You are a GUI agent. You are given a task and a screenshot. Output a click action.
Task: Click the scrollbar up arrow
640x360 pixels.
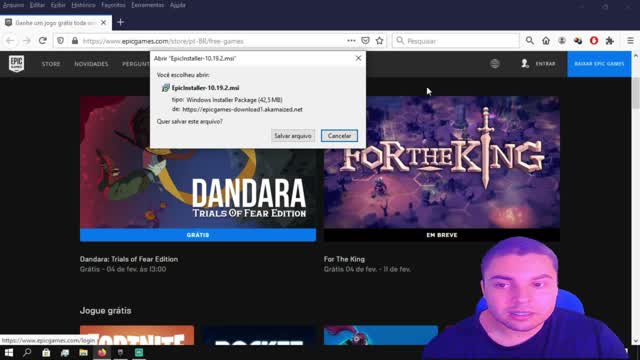pyautogui.click(x=636, y=56)
